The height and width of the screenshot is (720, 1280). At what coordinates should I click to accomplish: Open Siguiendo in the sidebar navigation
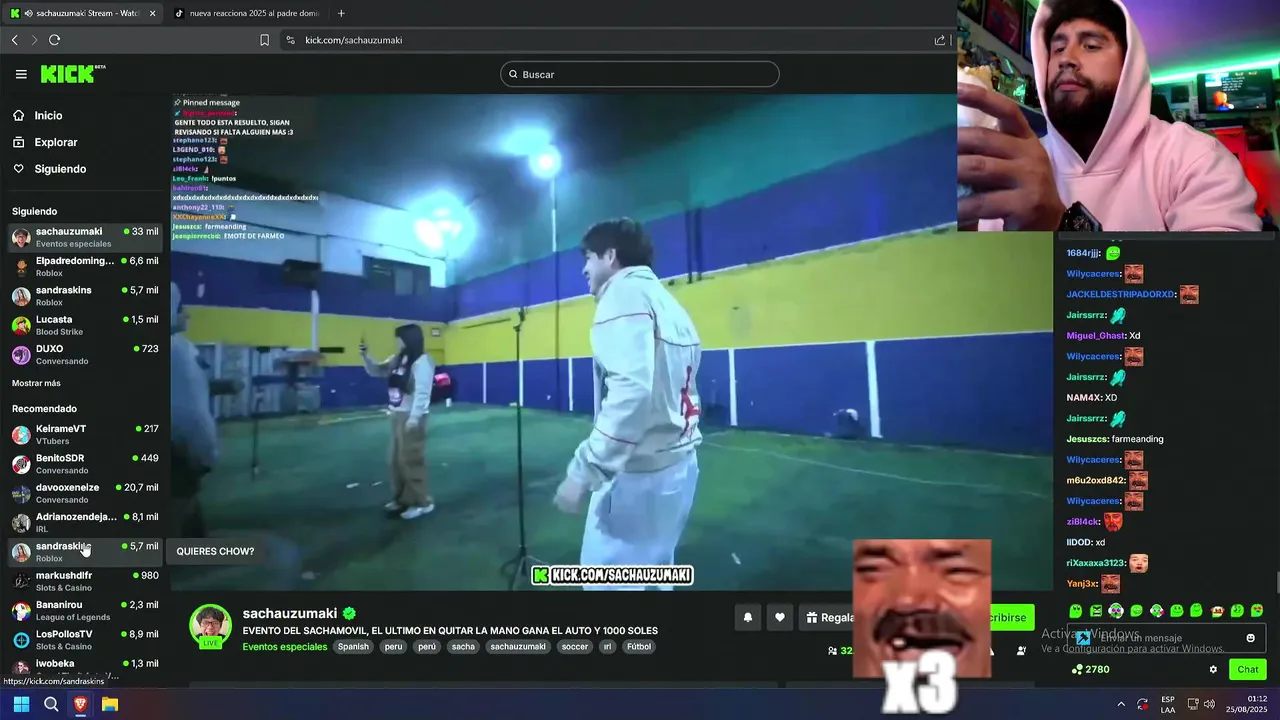(60, 169)
